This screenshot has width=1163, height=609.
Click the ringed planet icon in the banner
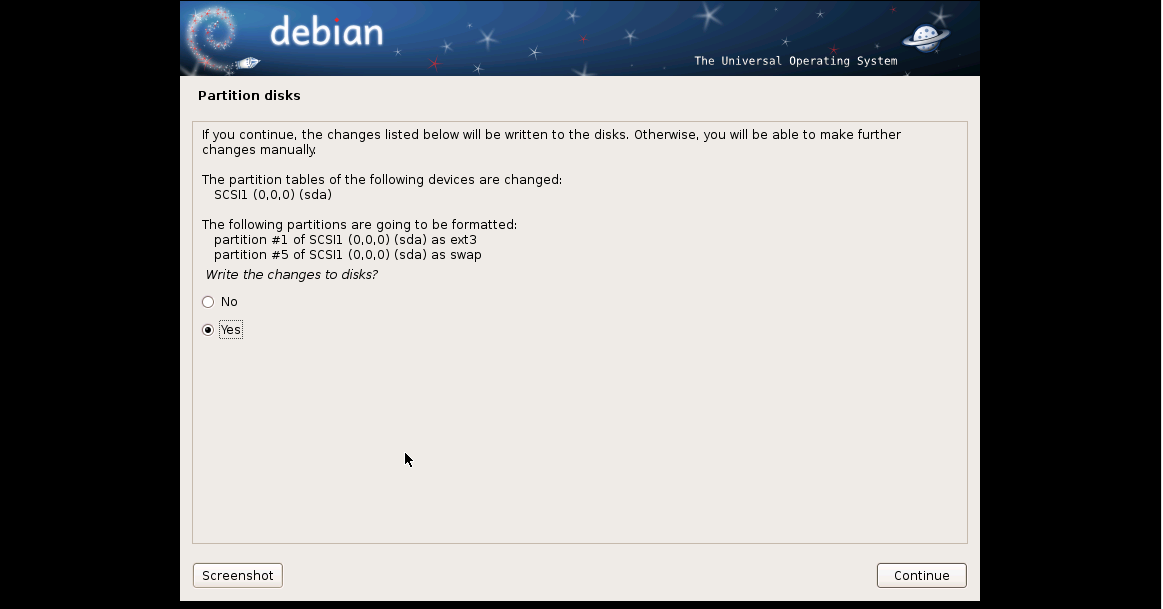coord(926,37)
